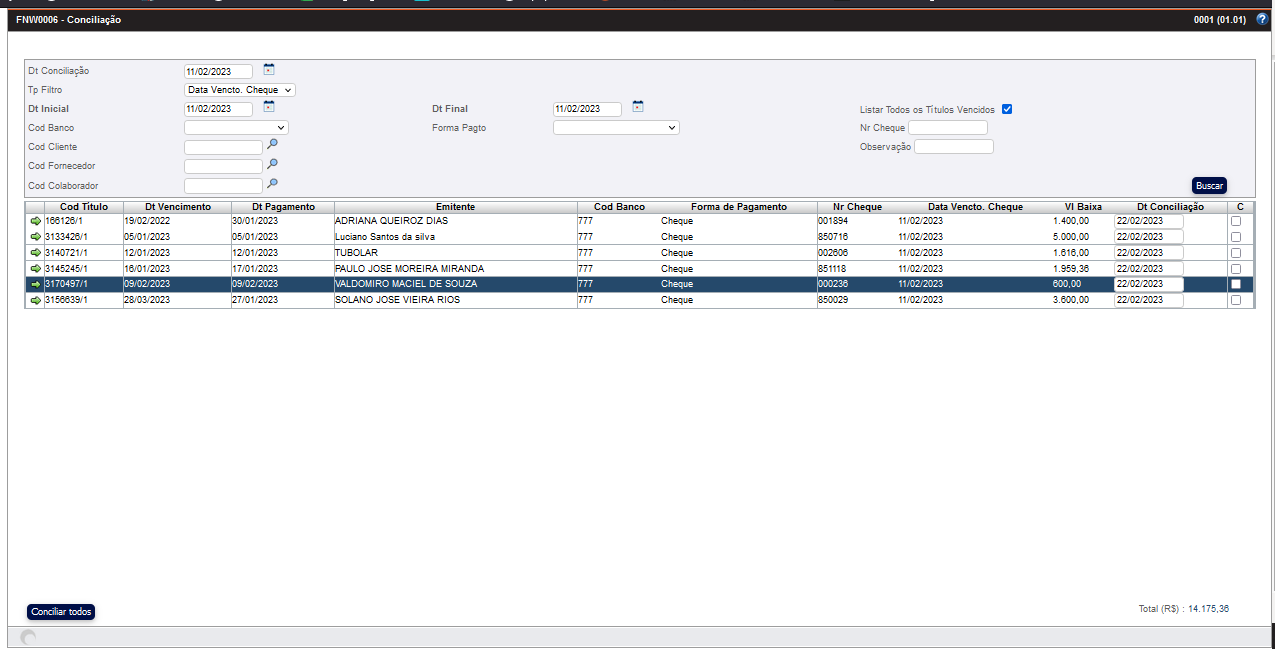Click the Cod Cliente search magnifier
The image size is (1275, 649).
272,145
